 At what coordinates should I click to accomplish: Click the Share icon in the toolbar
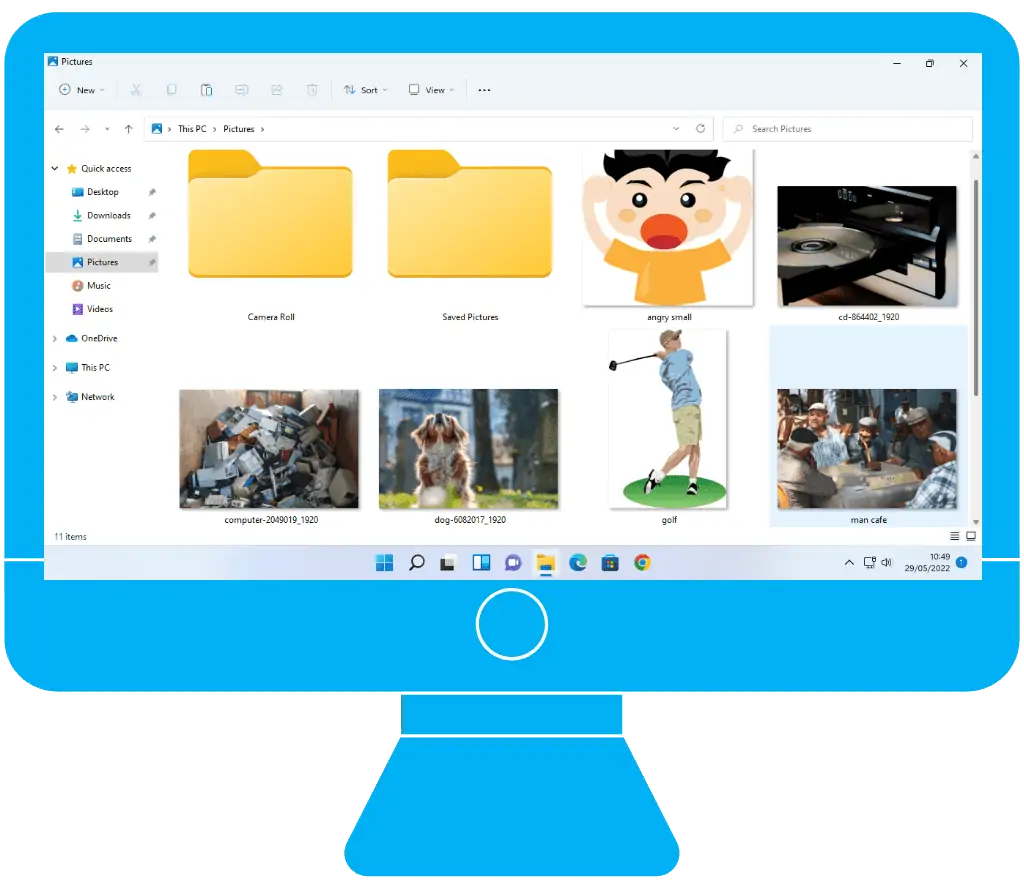point(277,90)
